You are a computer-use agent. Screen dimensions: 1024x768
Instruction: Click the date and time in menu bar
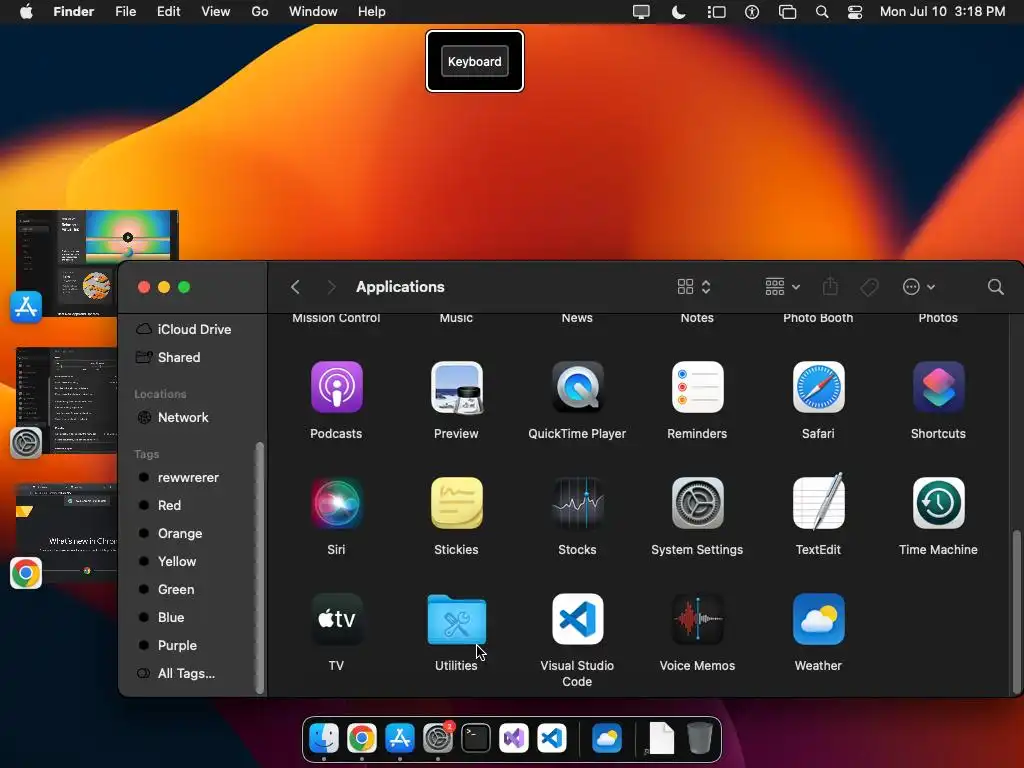942,12
